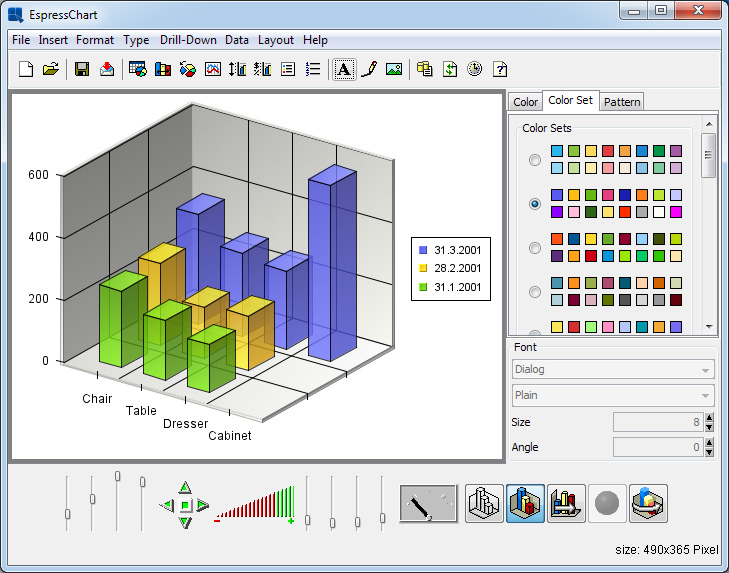This screenshot has height=573, width=729.
Task: Open an existing chart file via folder icon
Action: 51,69
